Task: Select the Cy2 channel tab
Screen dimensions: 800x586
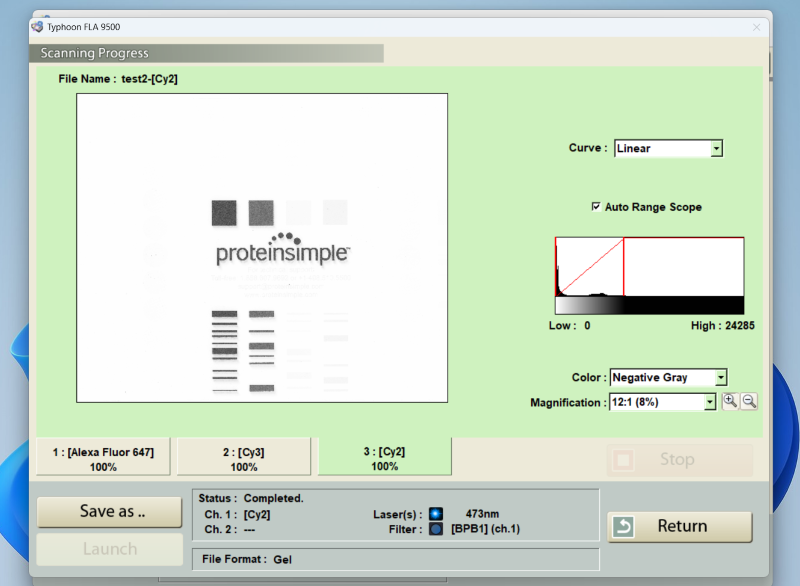Action: (x=384, y=458)
